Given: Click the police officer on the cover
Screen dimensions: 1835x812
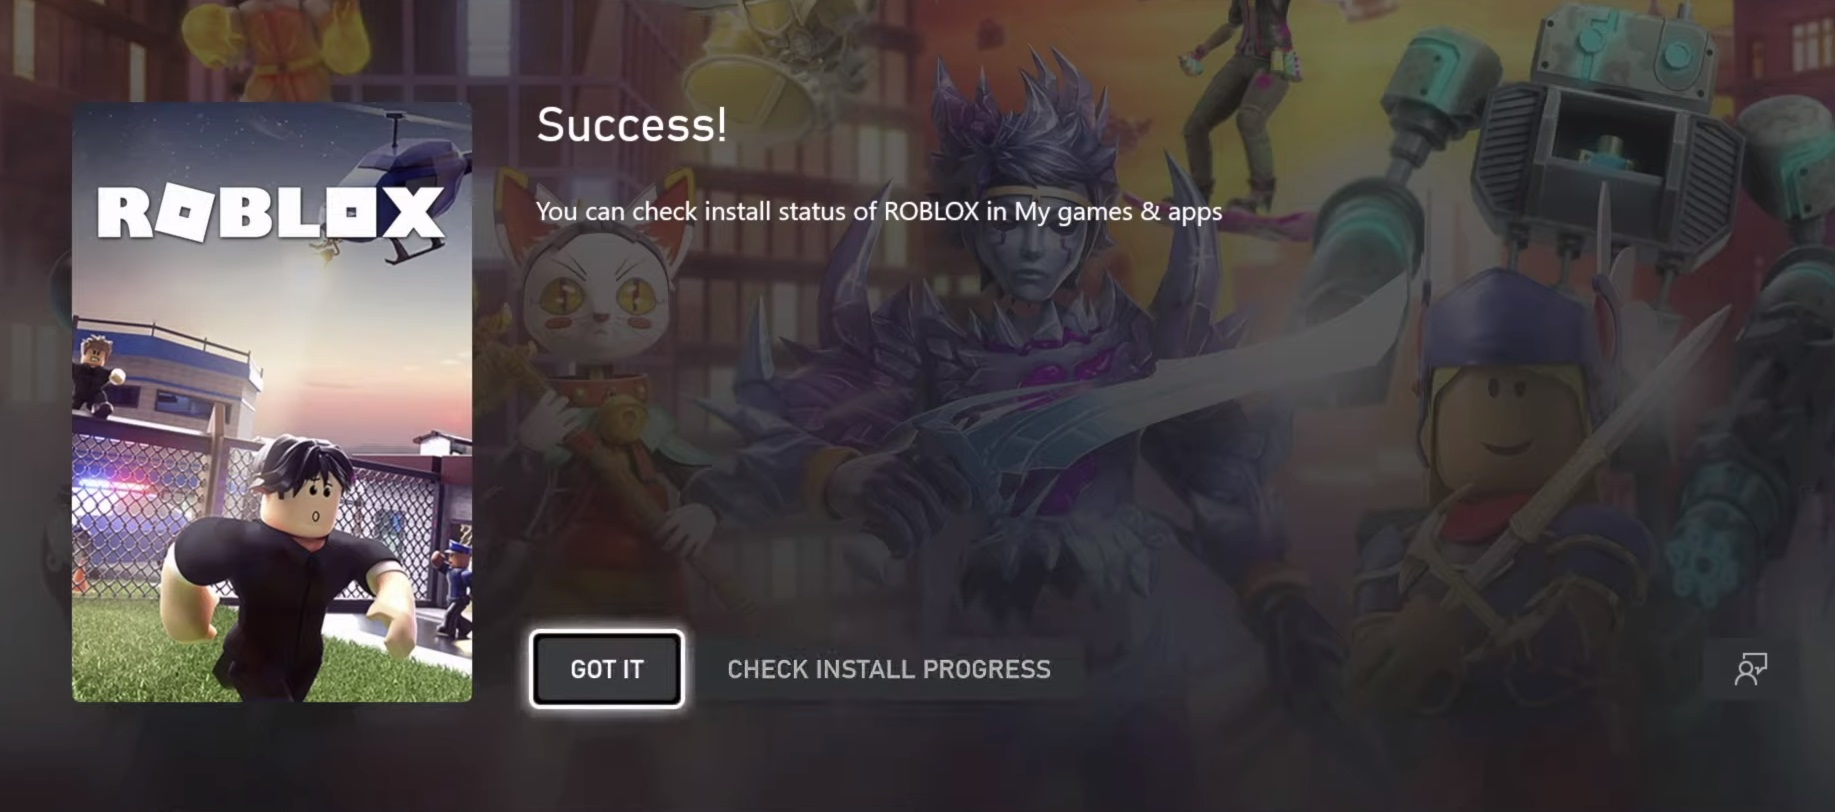Looking at the screenshot, I should coord(455,588).
